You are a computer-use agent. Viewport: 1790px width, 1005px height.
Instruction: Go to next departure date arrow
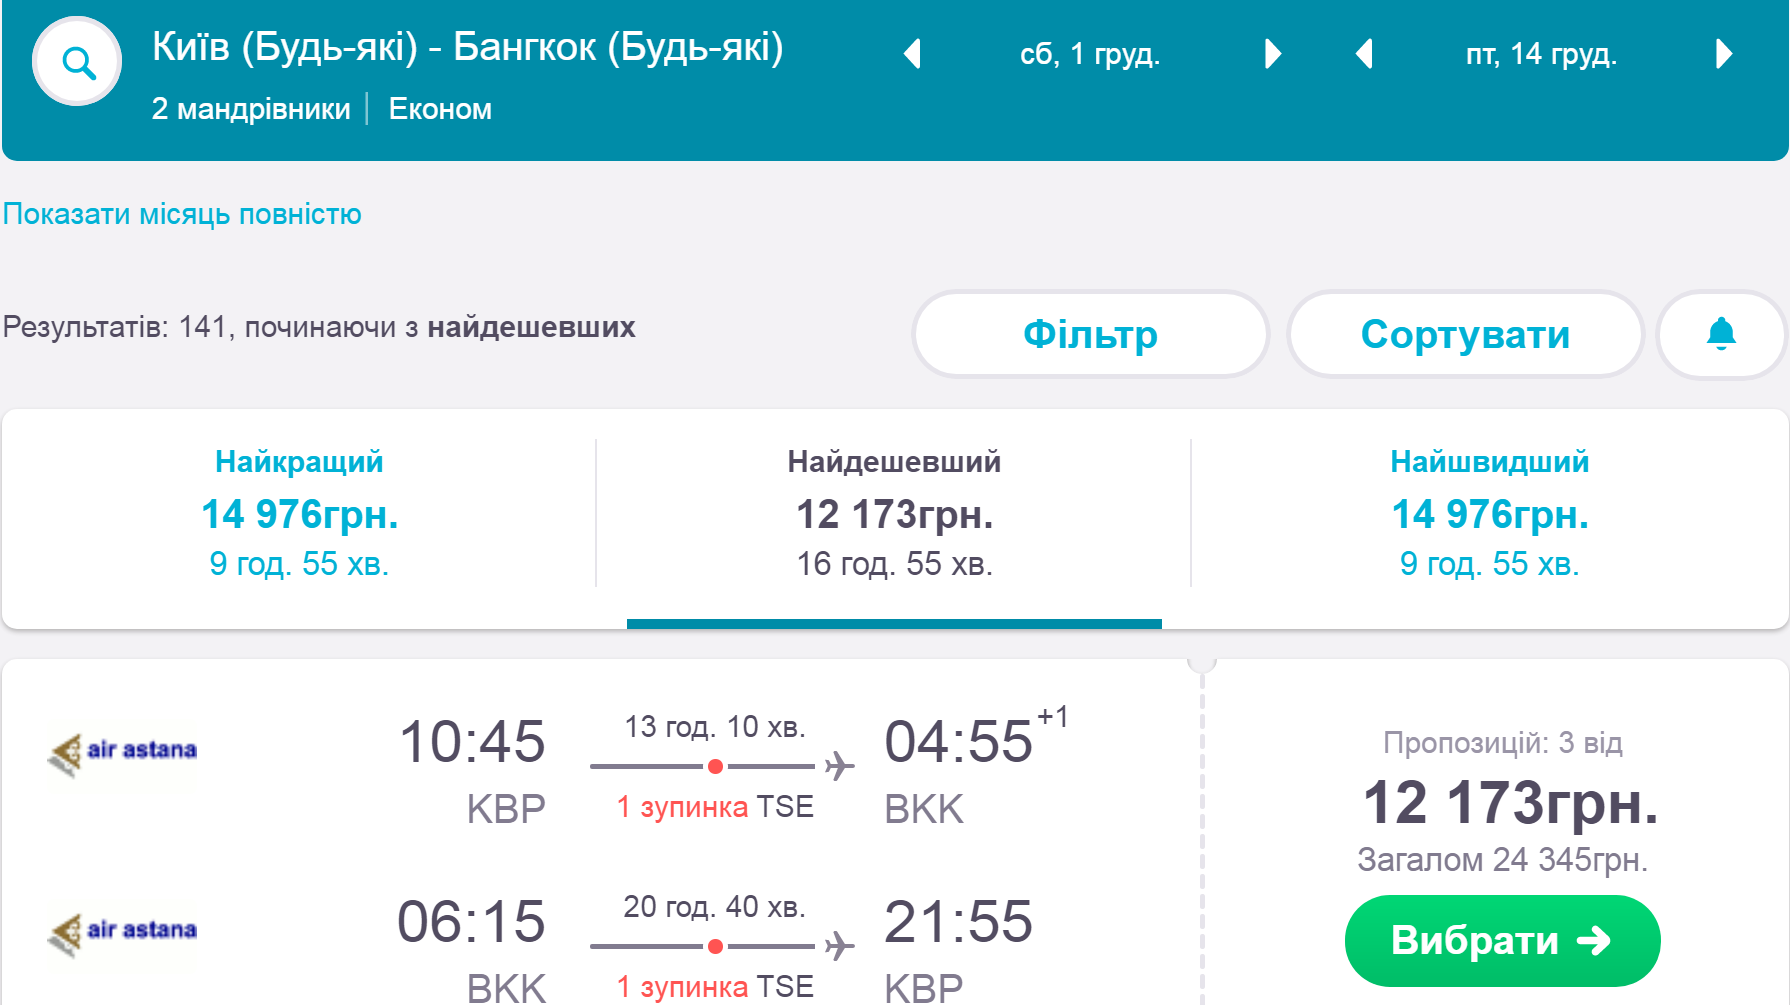click(1272, 54)
